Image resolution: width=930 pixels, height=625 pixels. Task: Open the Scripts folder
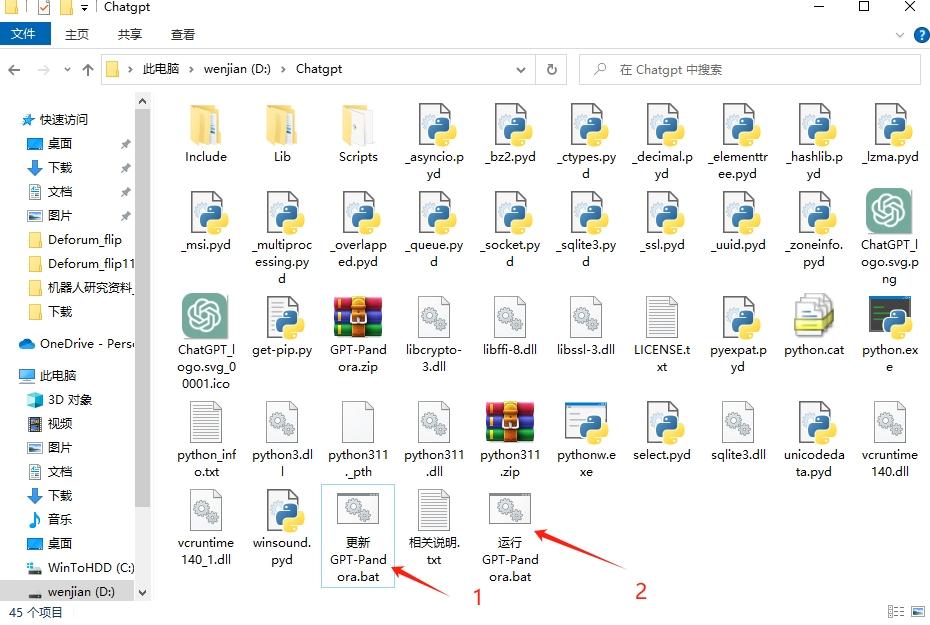click(358, 133)
